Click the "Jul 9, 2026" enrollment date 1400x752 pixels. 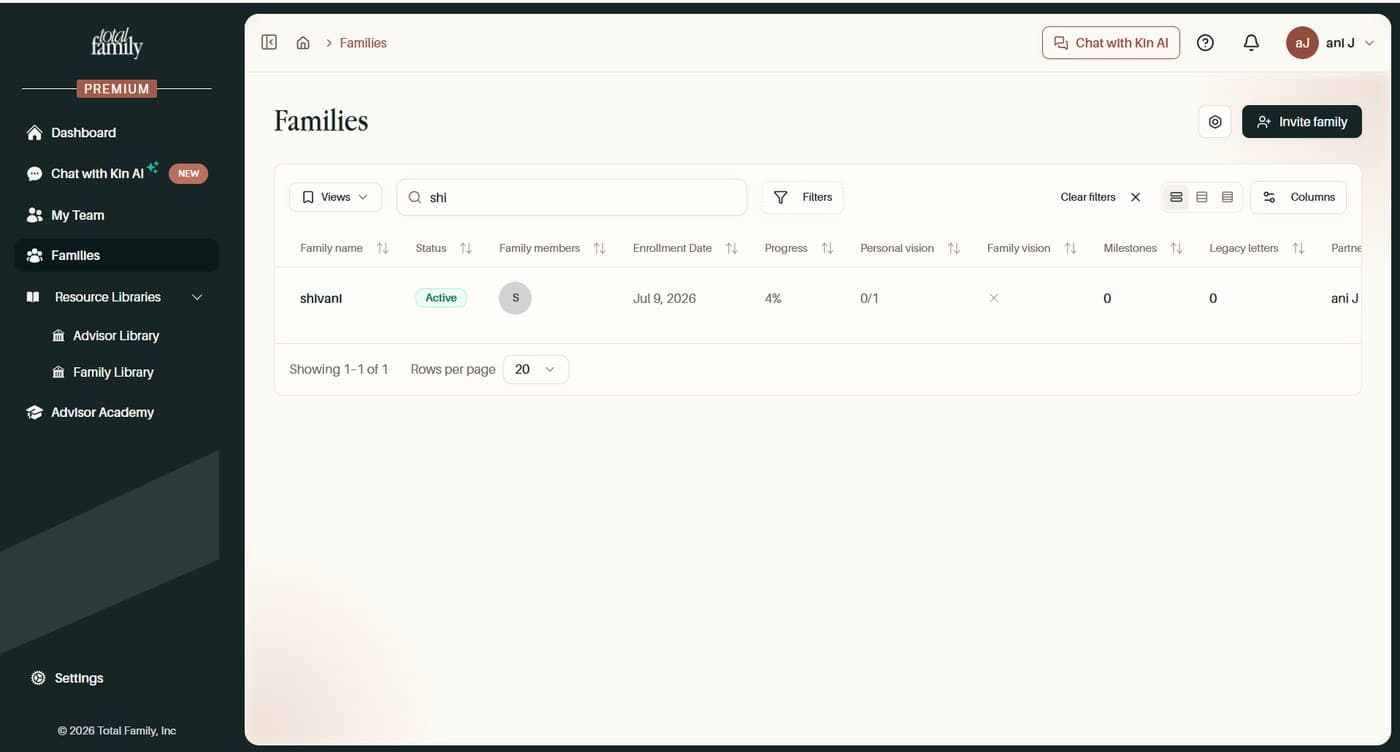(x=664, y=298)
